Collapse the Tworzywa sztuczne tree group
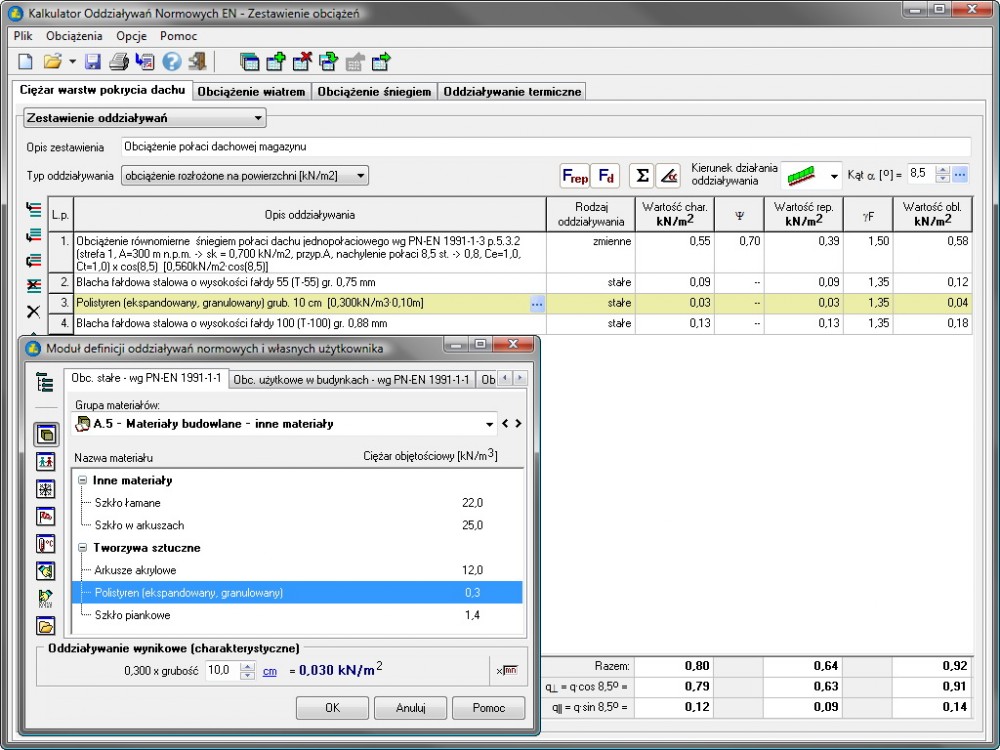1000x750 pixels. (x=82, y=548)
